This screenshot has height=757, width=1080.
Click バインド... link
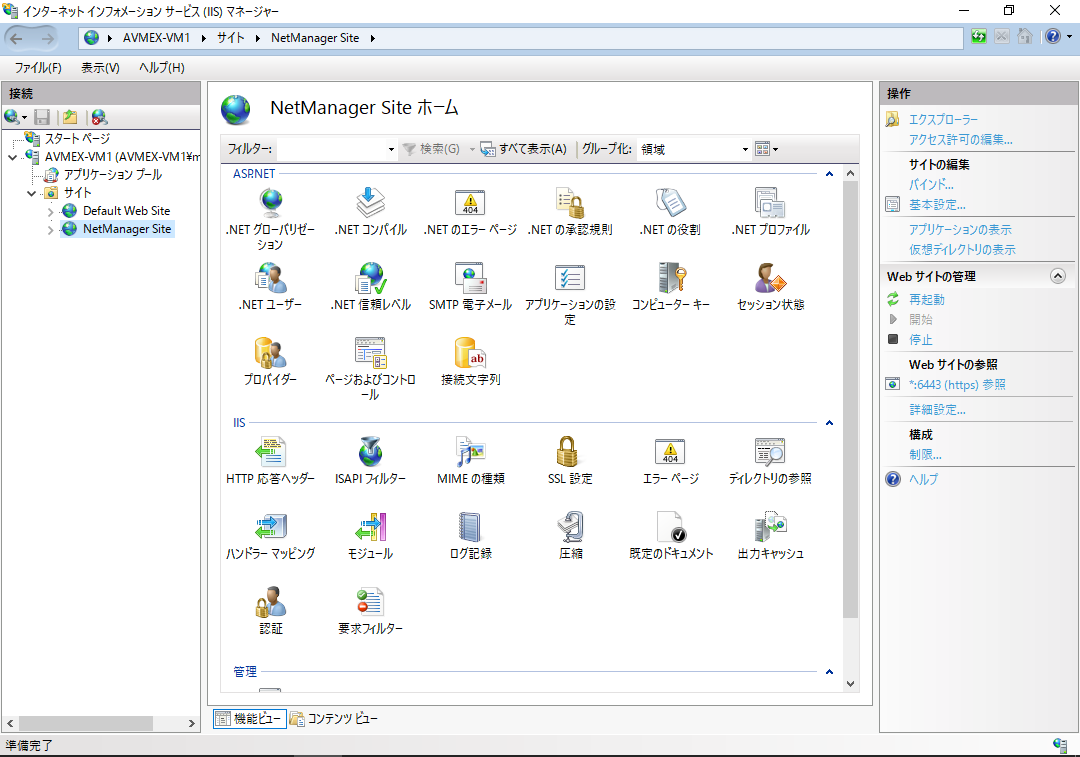(931, 185)
